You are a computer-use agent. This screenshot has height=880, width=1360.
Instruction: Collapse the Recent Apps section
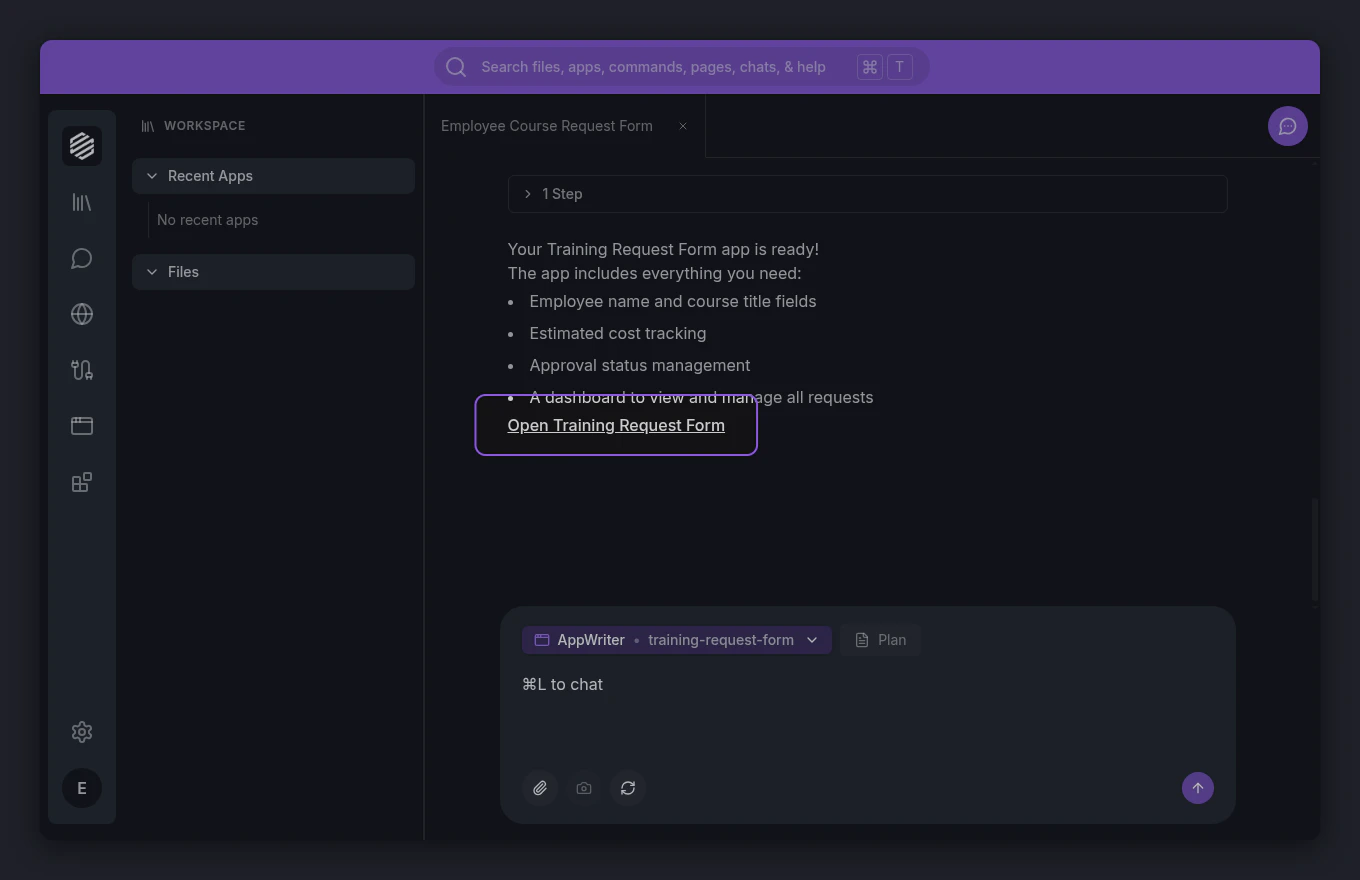(x=273, y=176)
